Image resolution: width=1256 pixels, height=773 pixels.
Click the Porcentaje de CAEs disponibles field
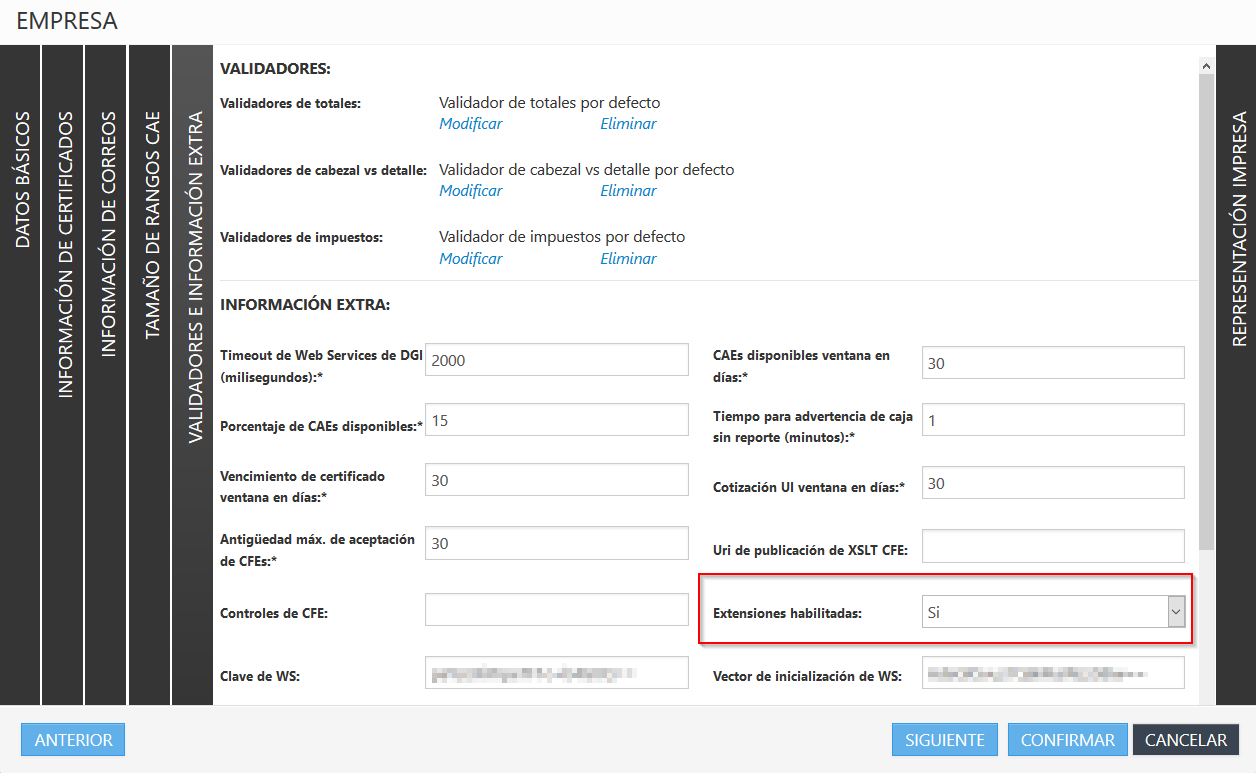pyautogui.click(x=556, y=419)
